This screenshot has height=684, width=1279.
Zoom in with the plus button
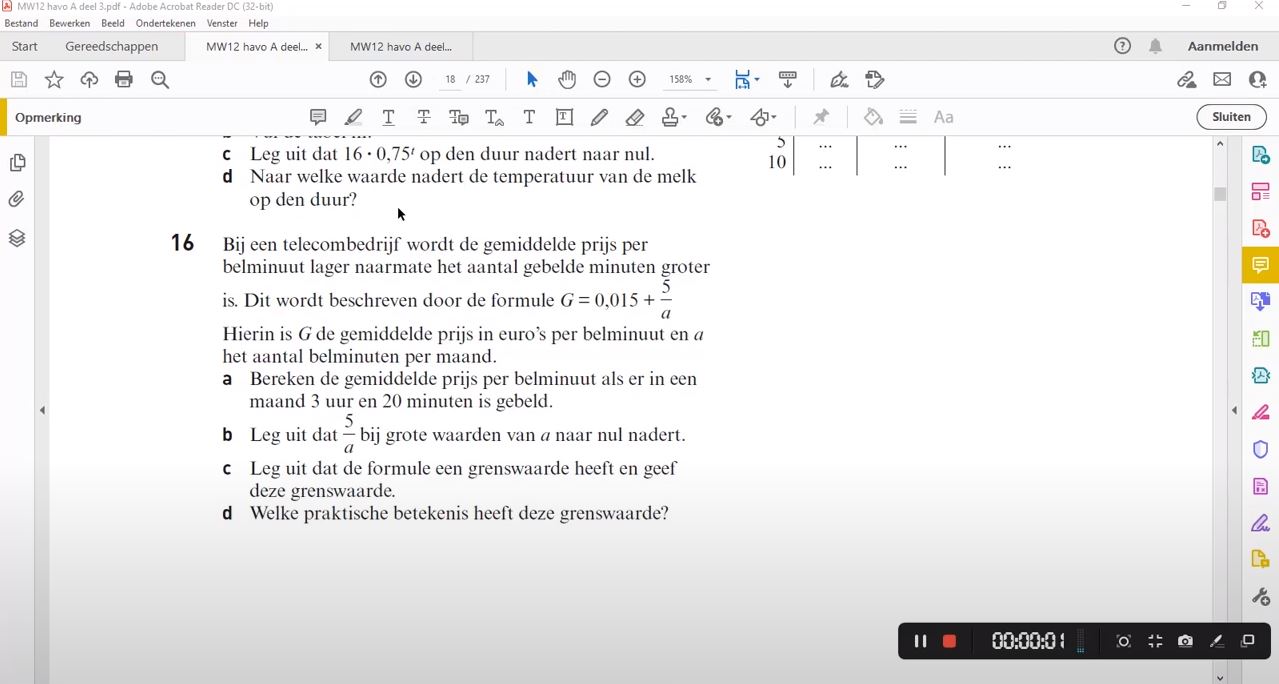click(637, 80)
